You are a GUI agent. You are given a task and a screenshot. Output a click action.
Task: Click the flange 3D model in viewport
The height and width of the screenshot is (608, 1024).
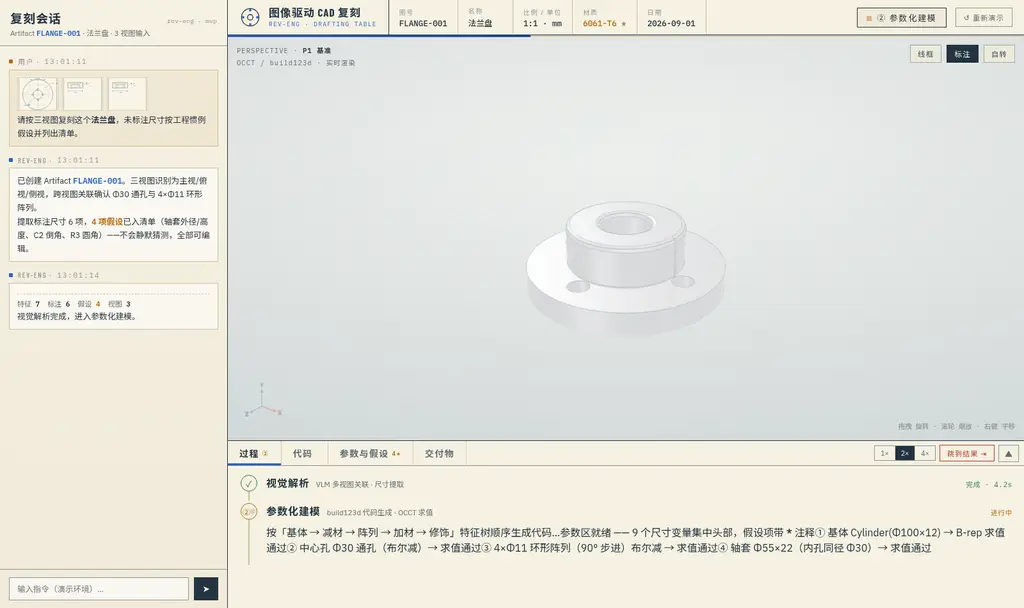point(626,268)
